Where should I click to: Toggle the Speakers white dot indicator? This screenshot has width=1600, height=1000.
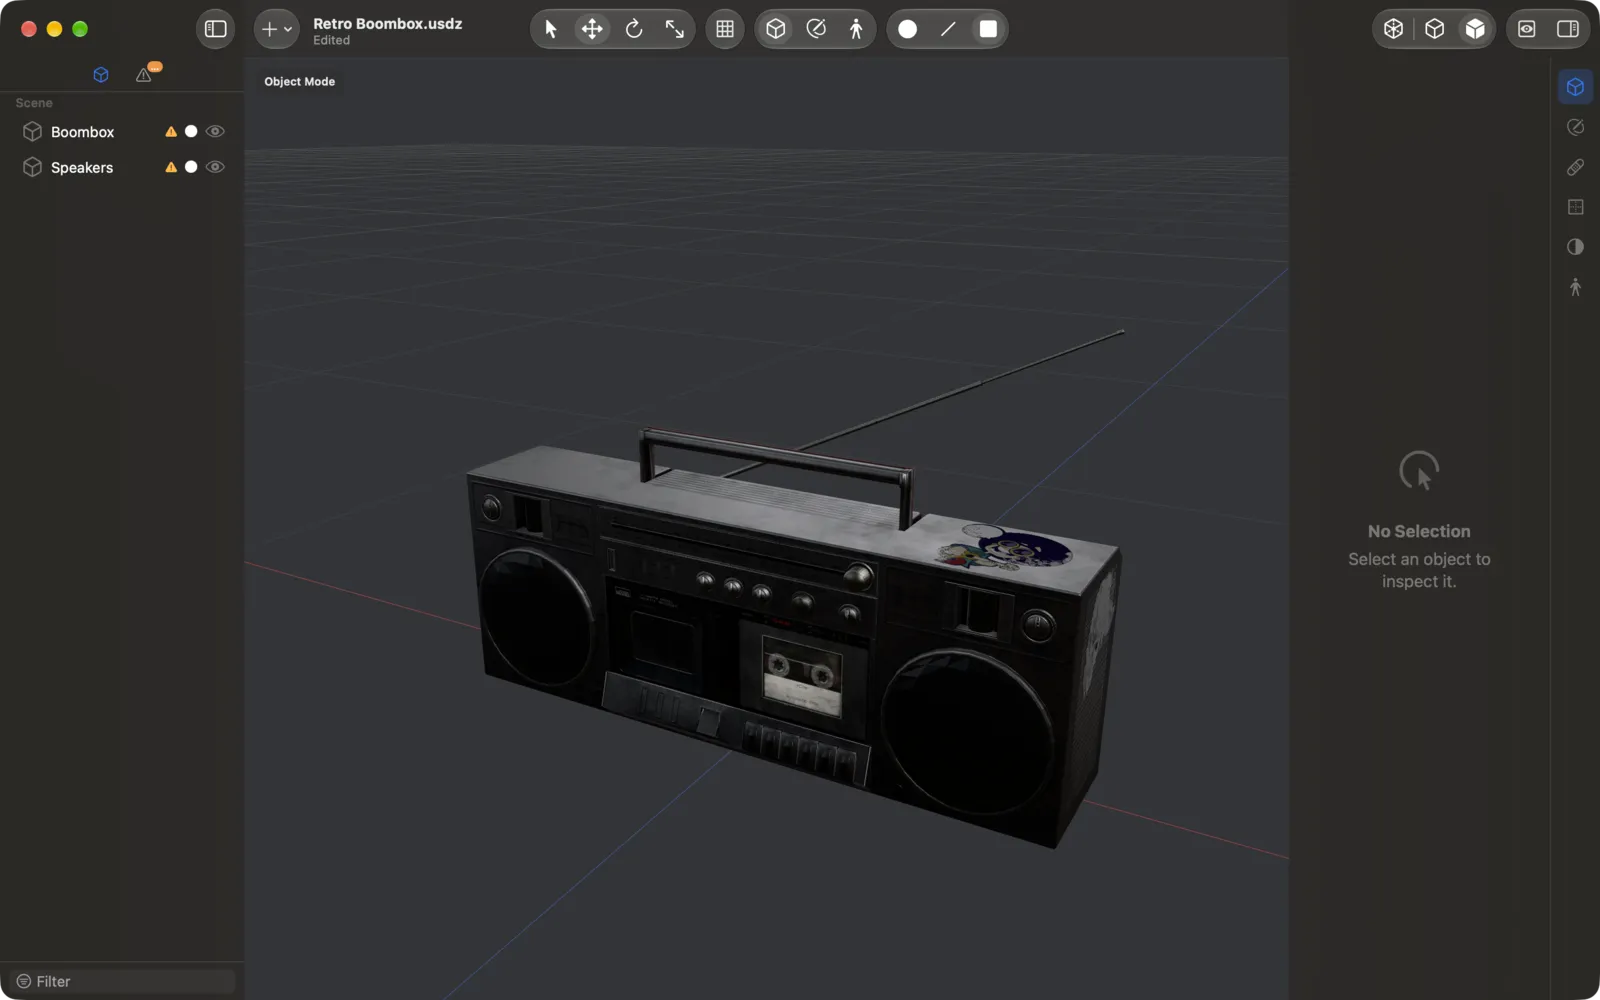(x=191, y=167)
